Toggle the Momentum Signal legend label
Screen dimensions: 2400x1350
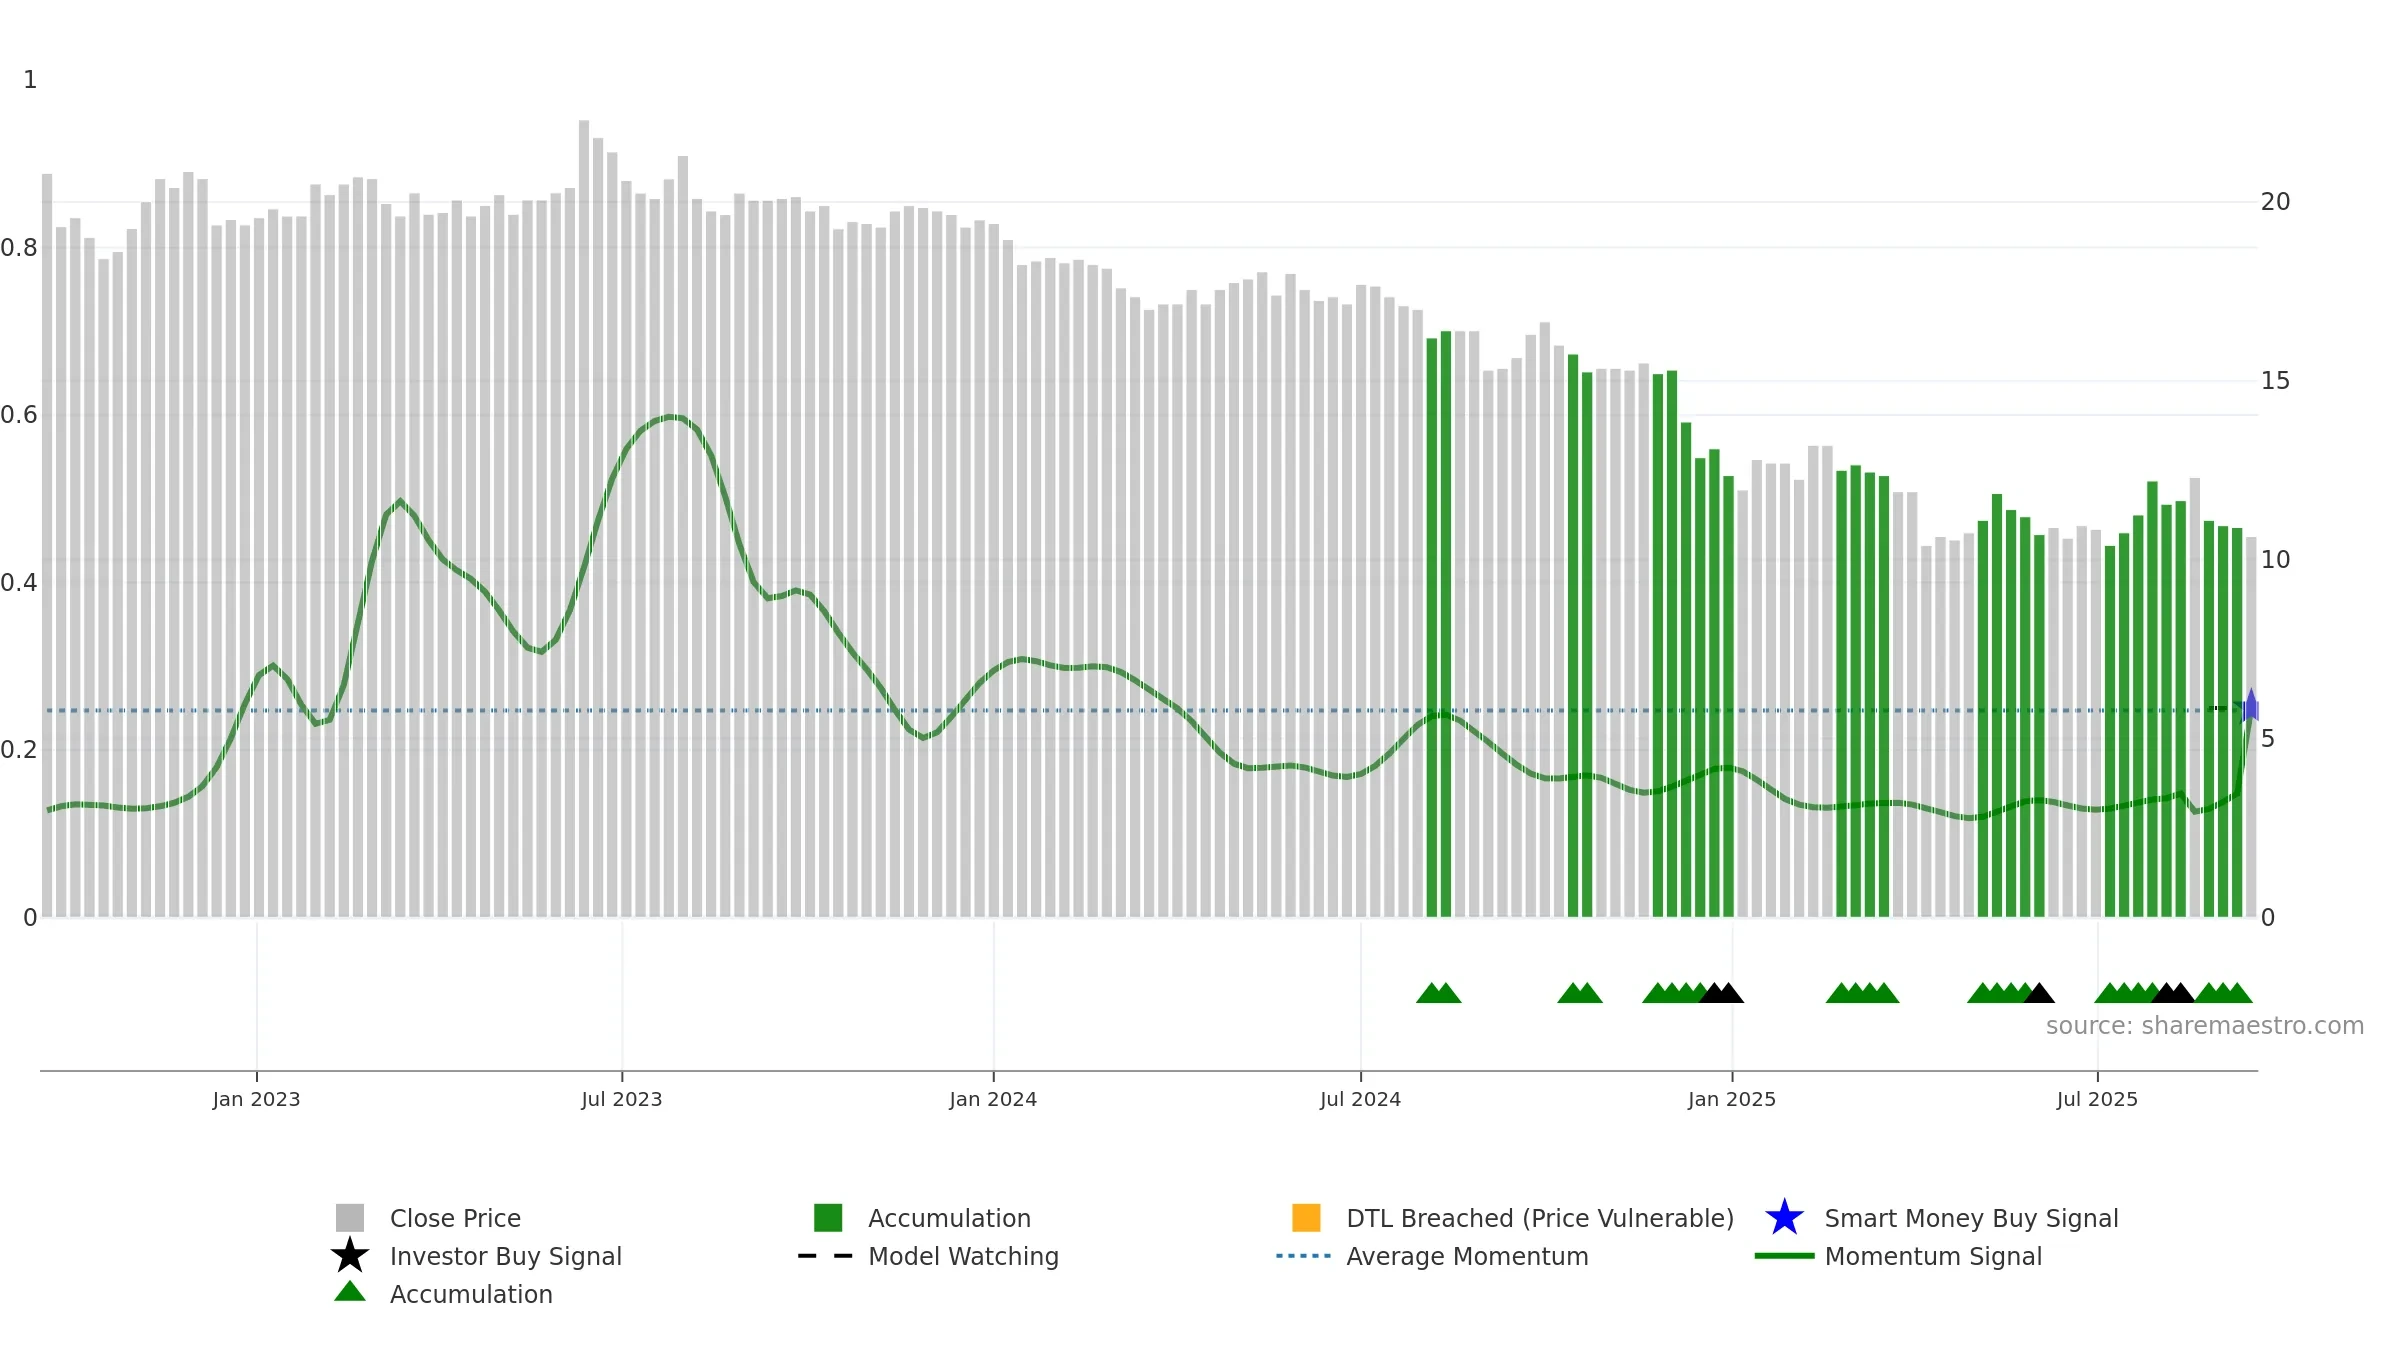pos(1933,1256)
